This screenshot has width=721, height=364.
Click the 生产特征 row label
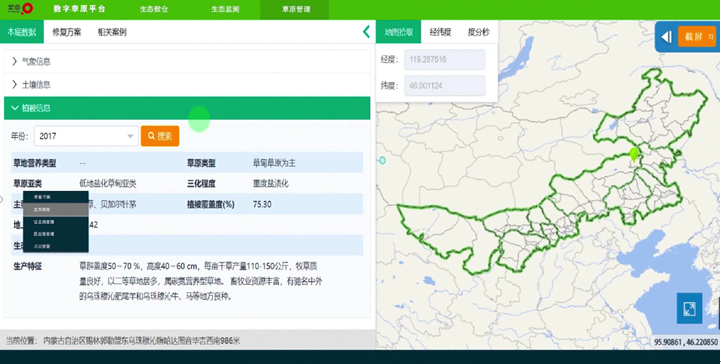click(28, 267)
